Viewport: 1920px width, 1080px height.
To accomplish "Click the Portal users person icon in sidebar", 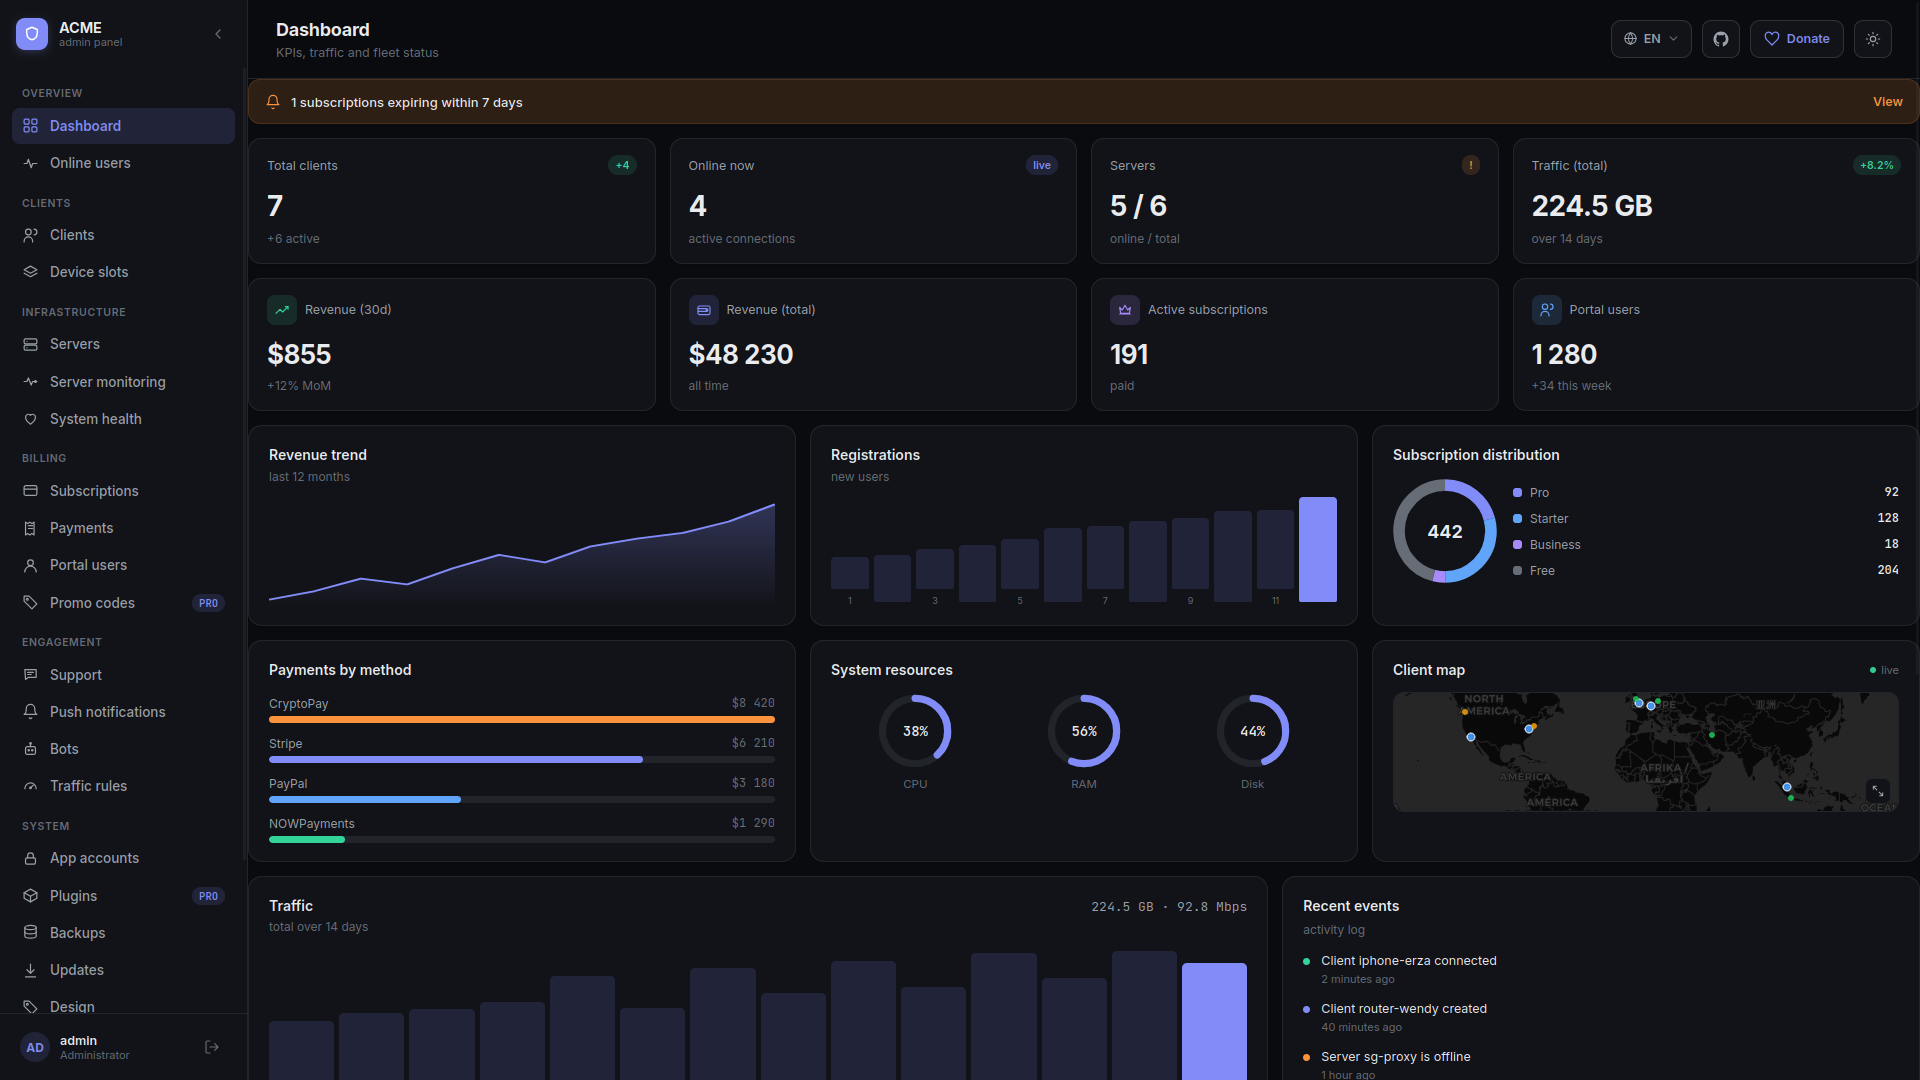I will pyautogui.click(x=30, y=565).
